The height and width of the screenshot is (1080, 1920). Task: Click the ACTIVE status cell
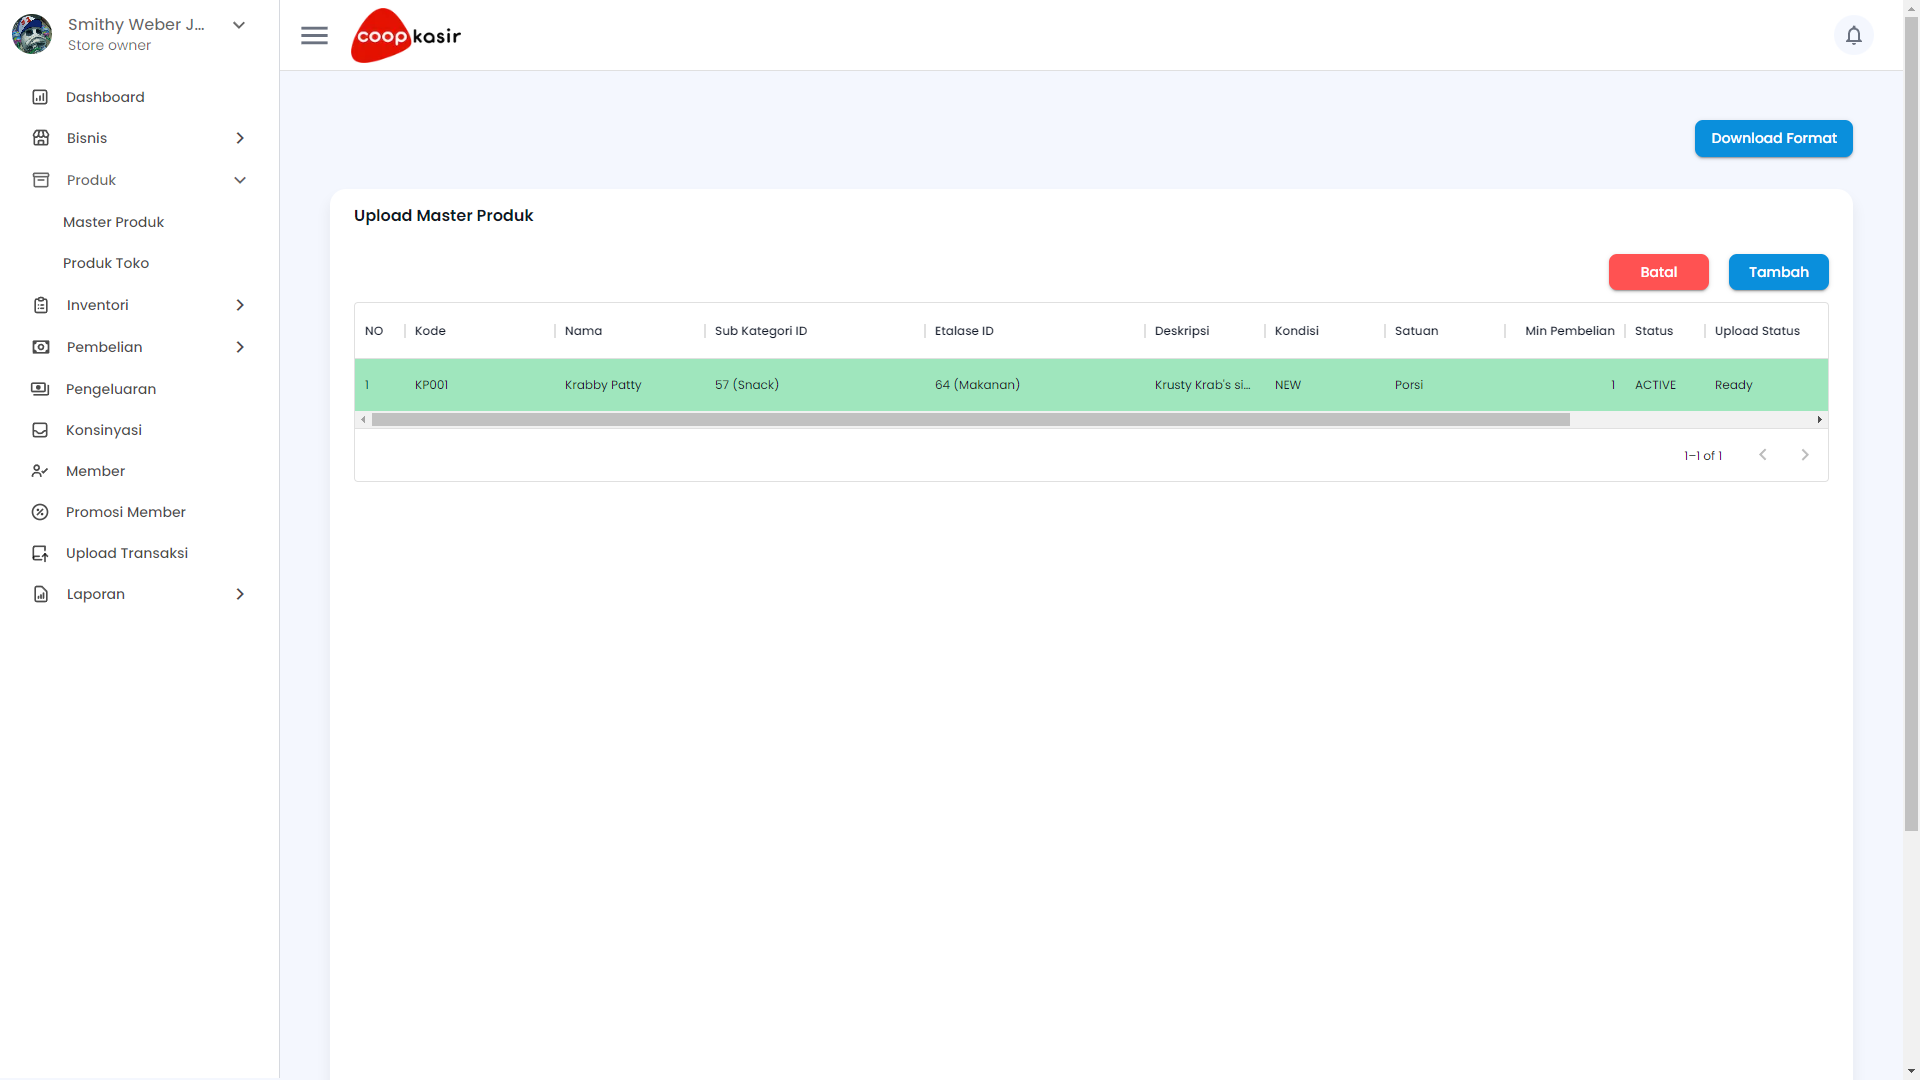[1665, 385]
